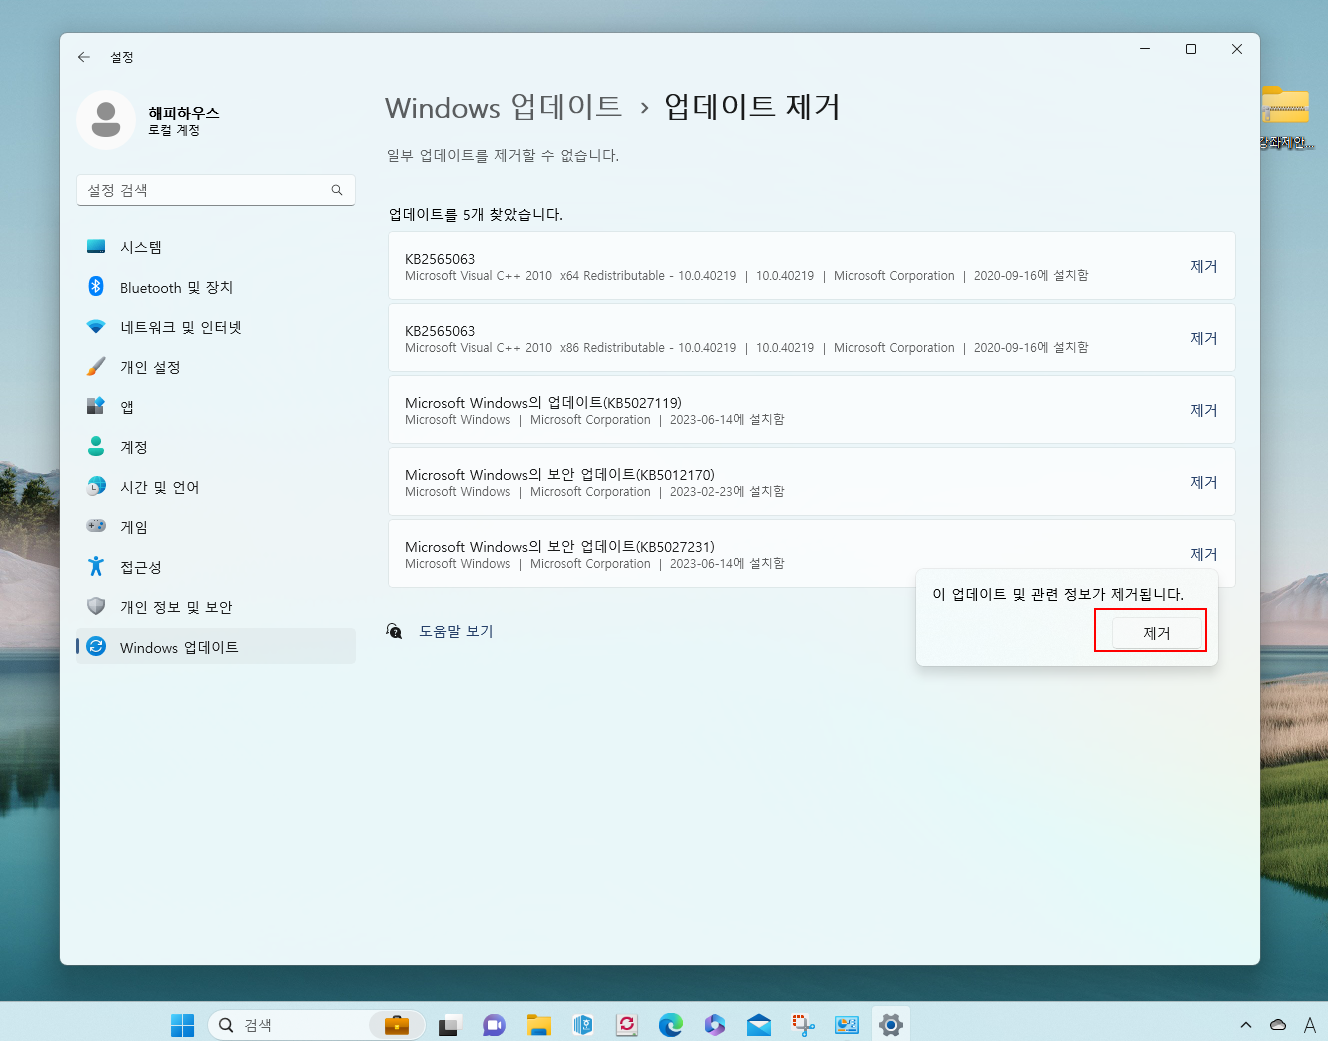Click Settings gear icon in taskbar

(891, 1025)
